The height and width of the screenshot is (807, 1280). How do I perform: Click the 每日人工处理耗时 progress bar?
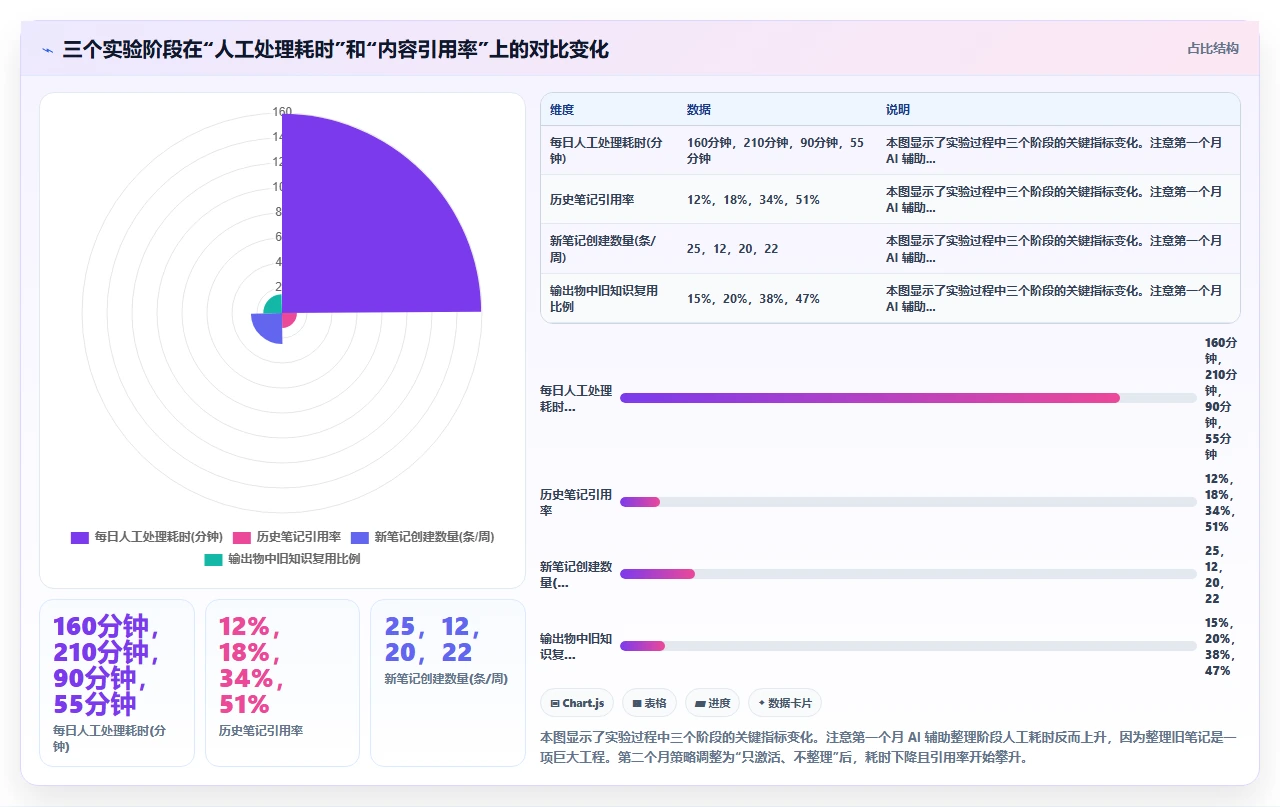[x=908, y=398]
